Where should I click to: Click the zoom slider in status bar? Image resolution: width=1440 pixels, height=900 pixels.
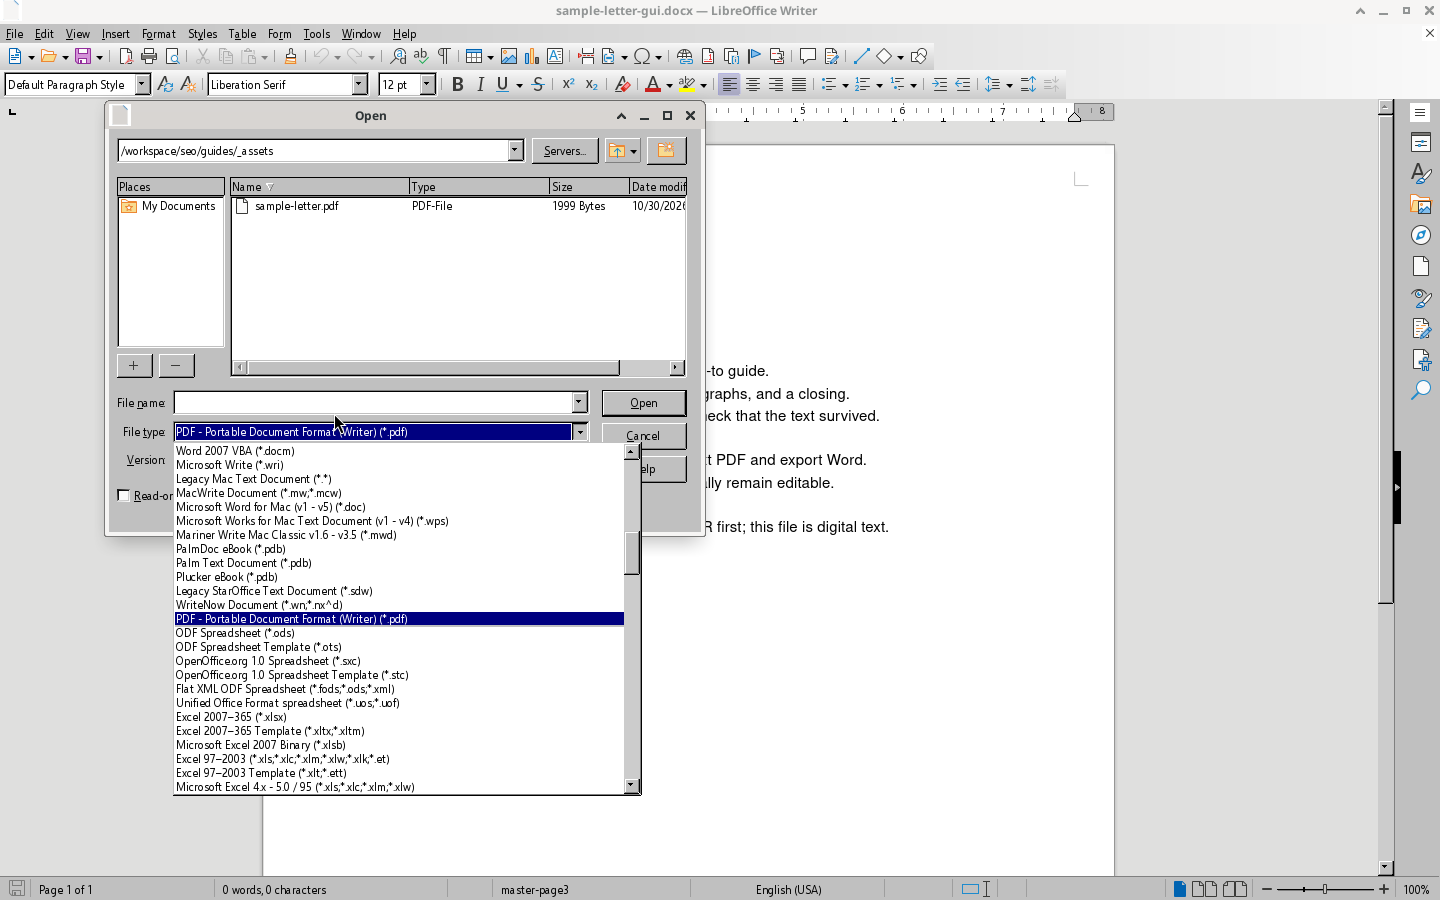click(x=1325, y=889)
